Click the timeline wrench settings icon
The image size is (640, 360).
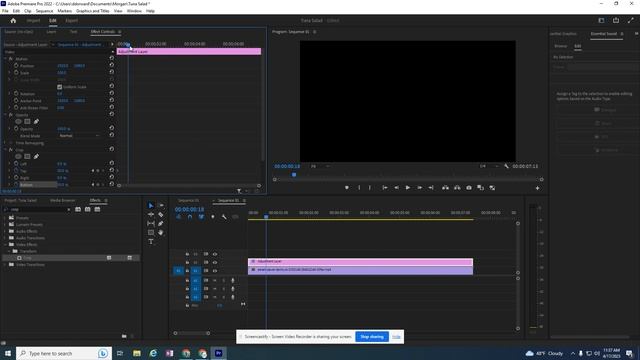point(224,217)
